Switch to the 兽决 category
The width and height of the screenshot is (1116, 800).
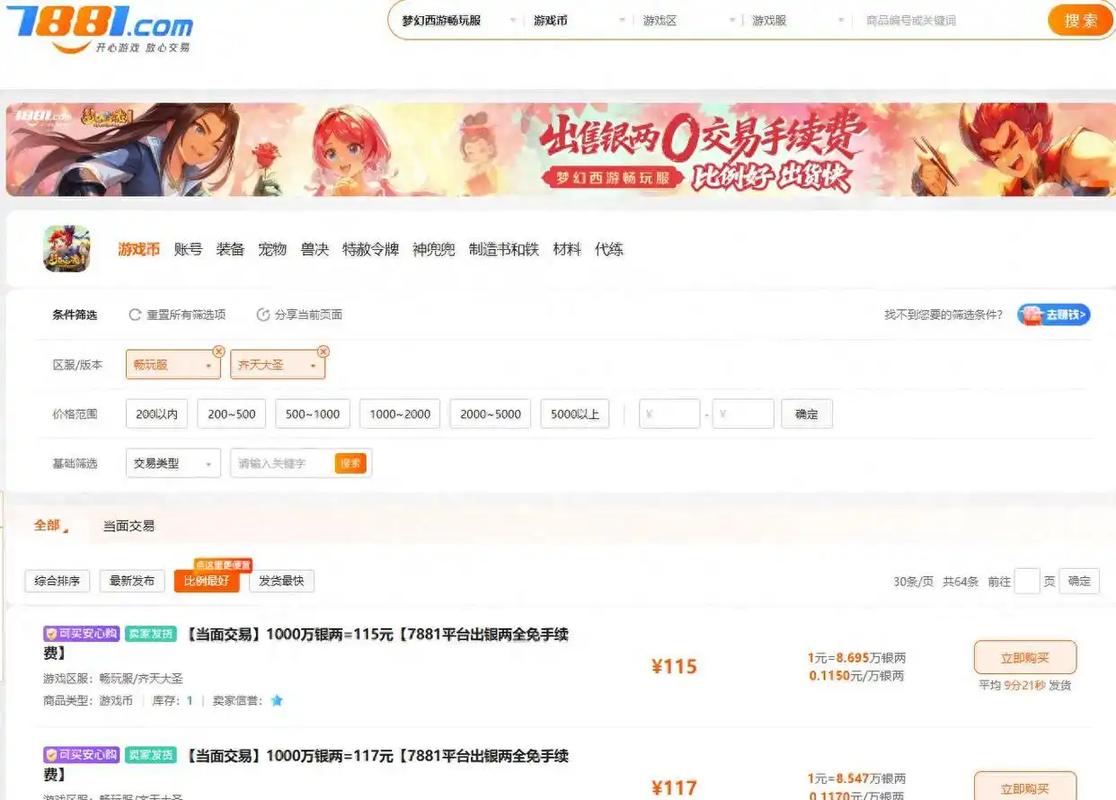(x=315, y=249)
